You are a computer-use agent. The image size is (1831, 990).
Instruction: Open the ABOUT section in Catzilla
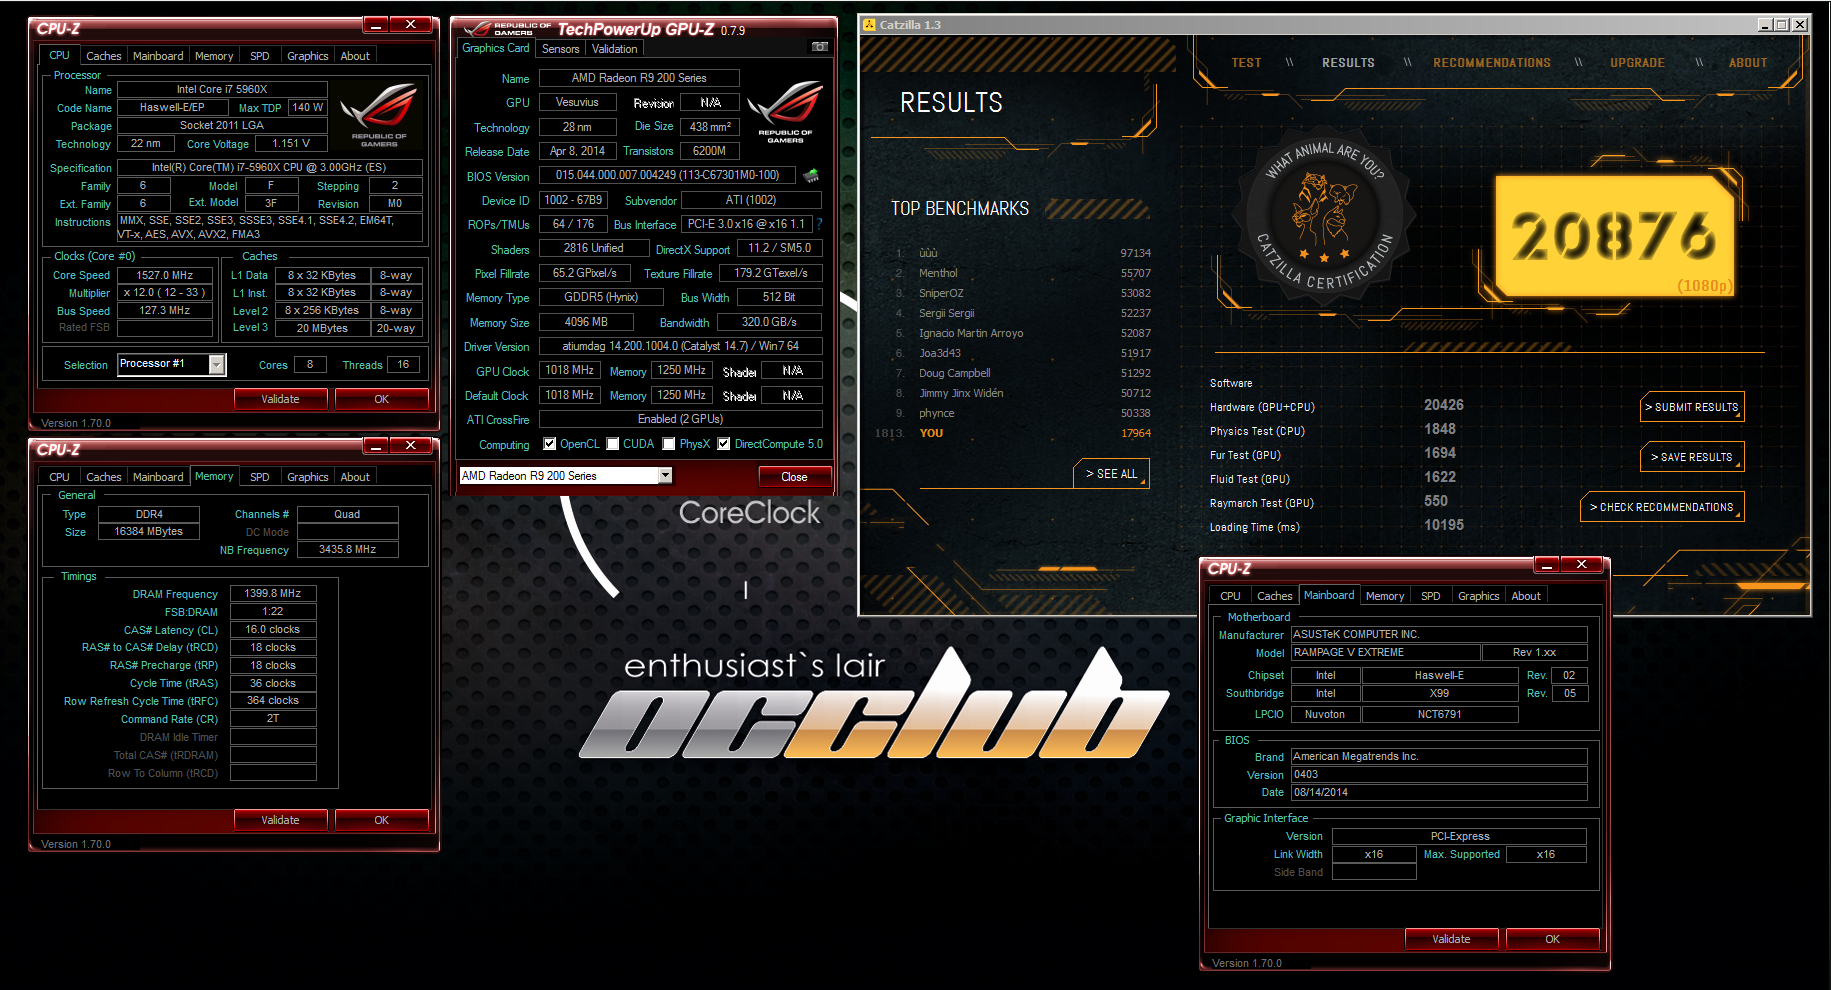point(1748,63)
